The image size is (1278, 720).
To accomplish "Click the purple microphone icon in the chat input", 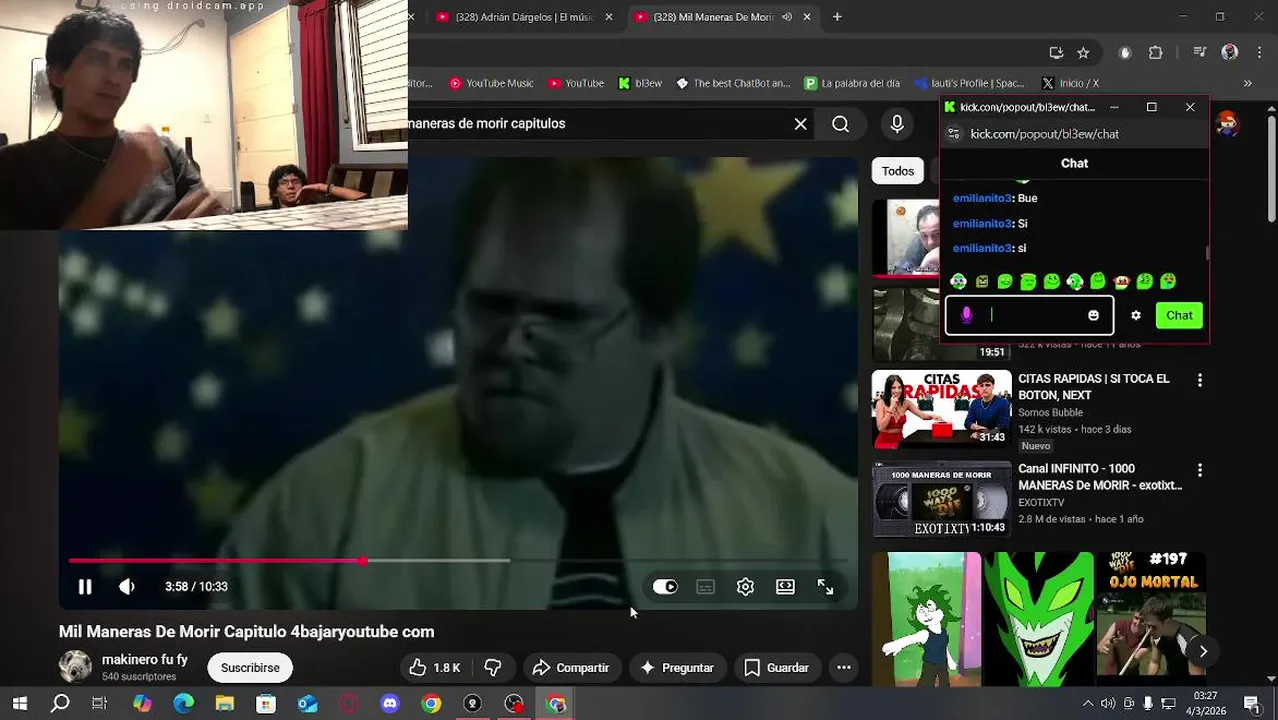I will [x=966, y=316].
